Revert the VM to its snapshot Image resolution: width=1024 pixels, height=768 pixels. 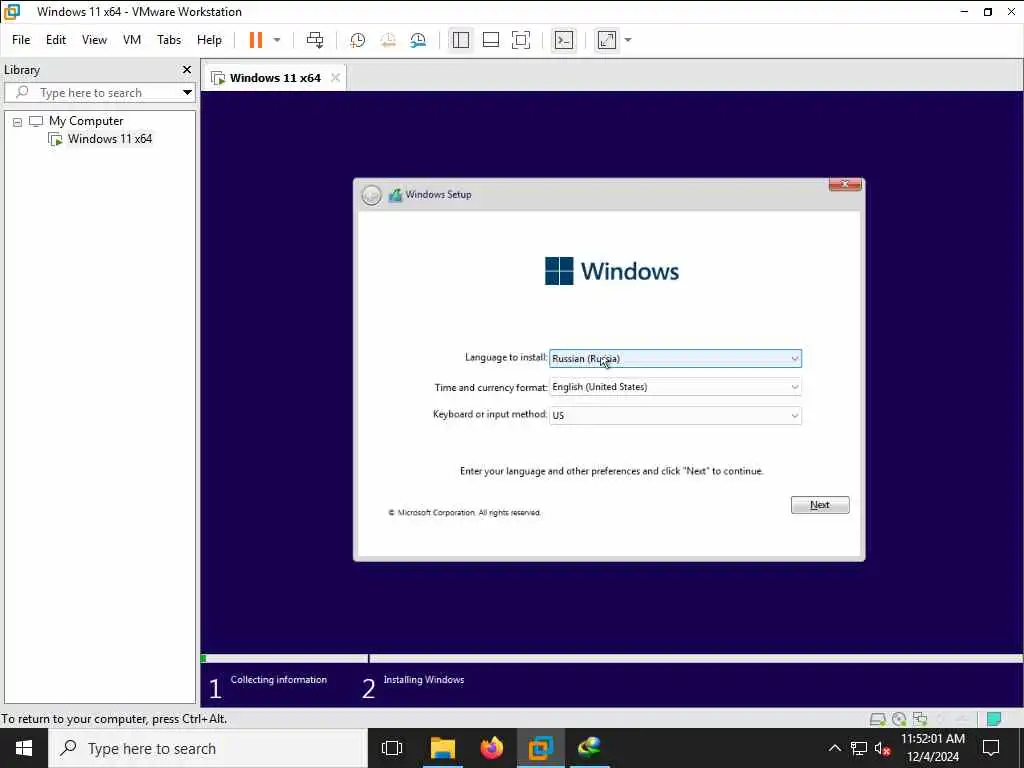(x=388, y=40)
